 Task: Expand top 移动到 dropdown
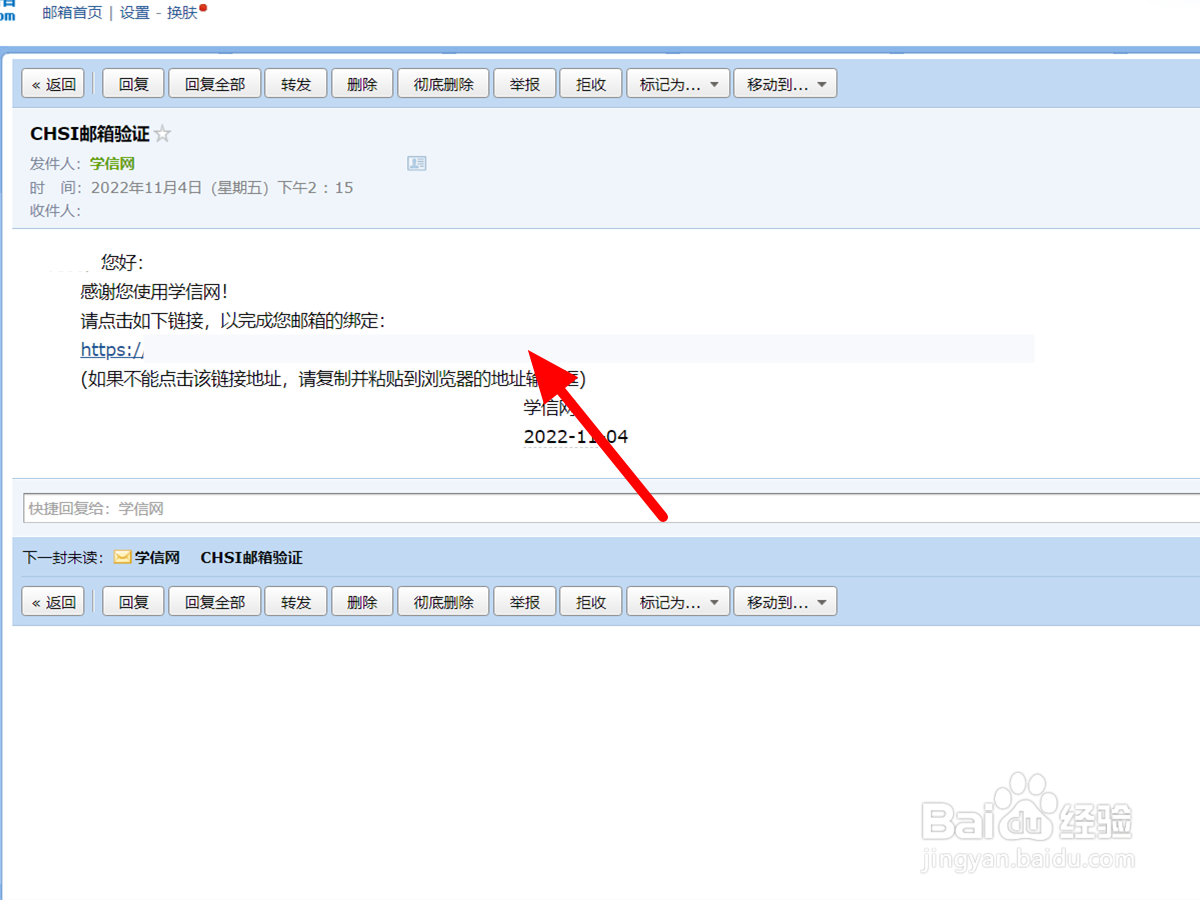pyautogui.click(x=785, y=85)
